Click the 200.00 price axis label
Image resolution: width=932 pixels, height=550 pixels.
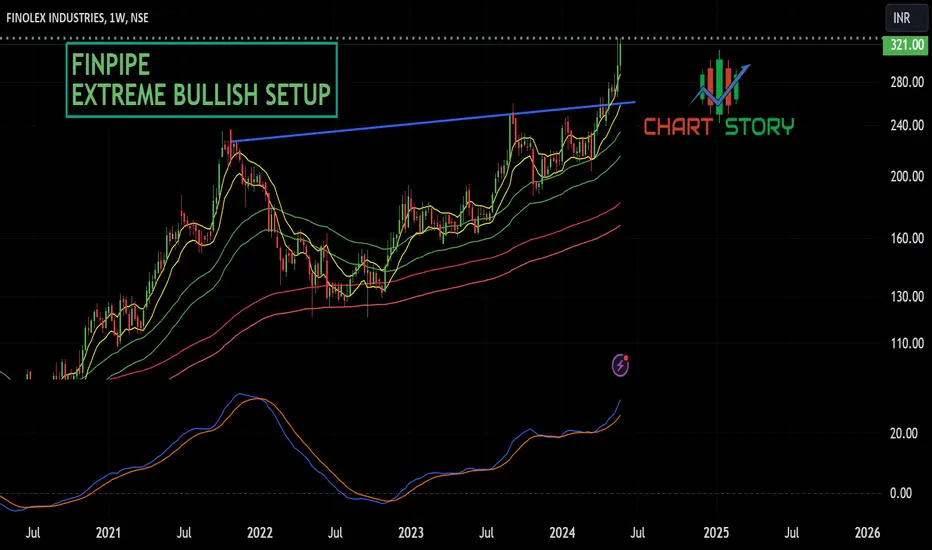point(907,177)
